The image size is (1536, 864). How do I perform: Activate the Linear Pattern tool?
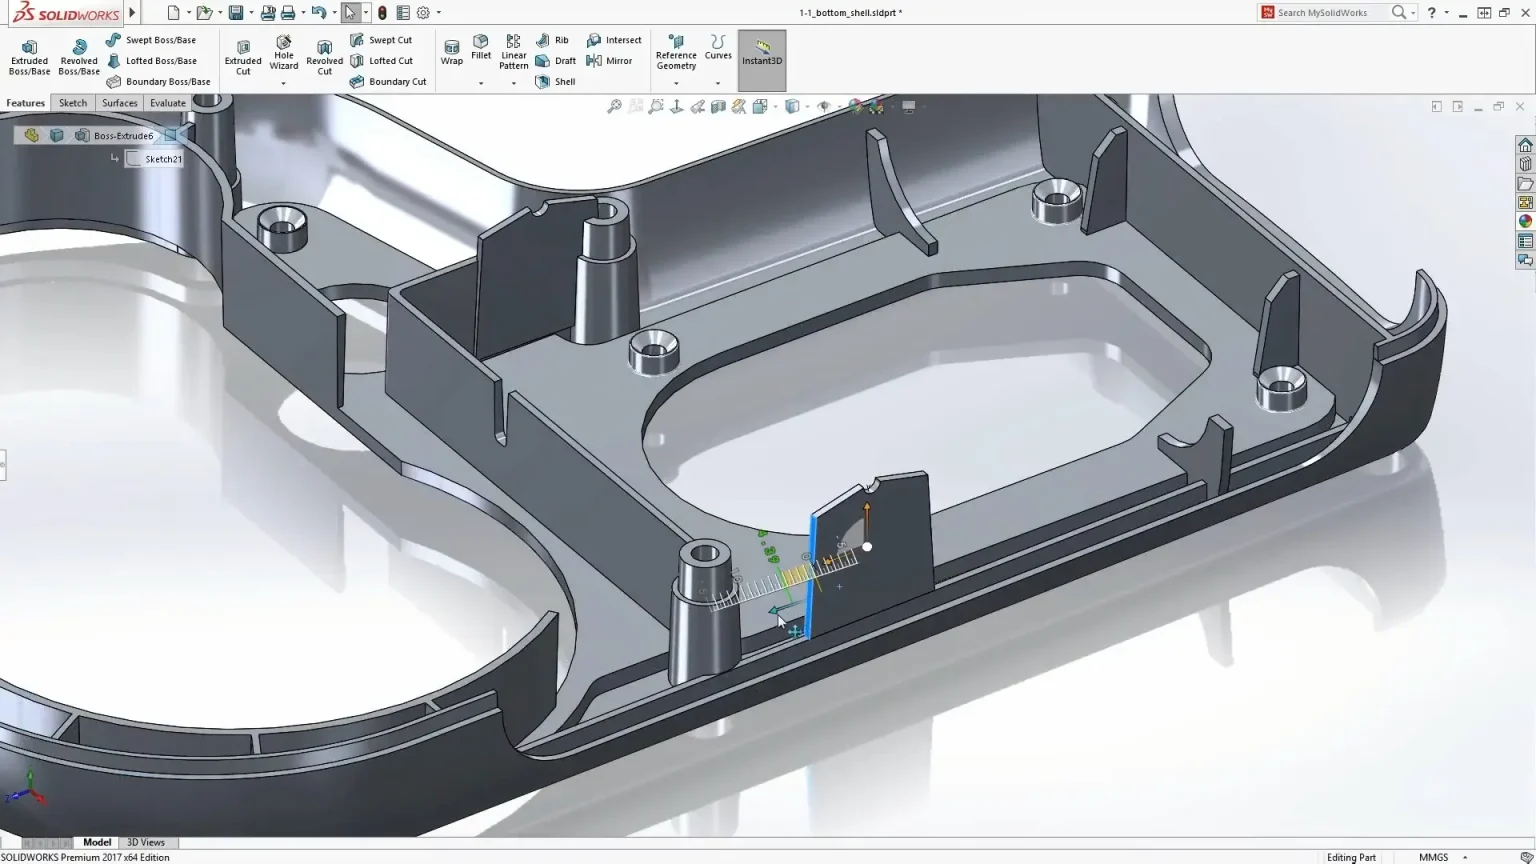513,52
